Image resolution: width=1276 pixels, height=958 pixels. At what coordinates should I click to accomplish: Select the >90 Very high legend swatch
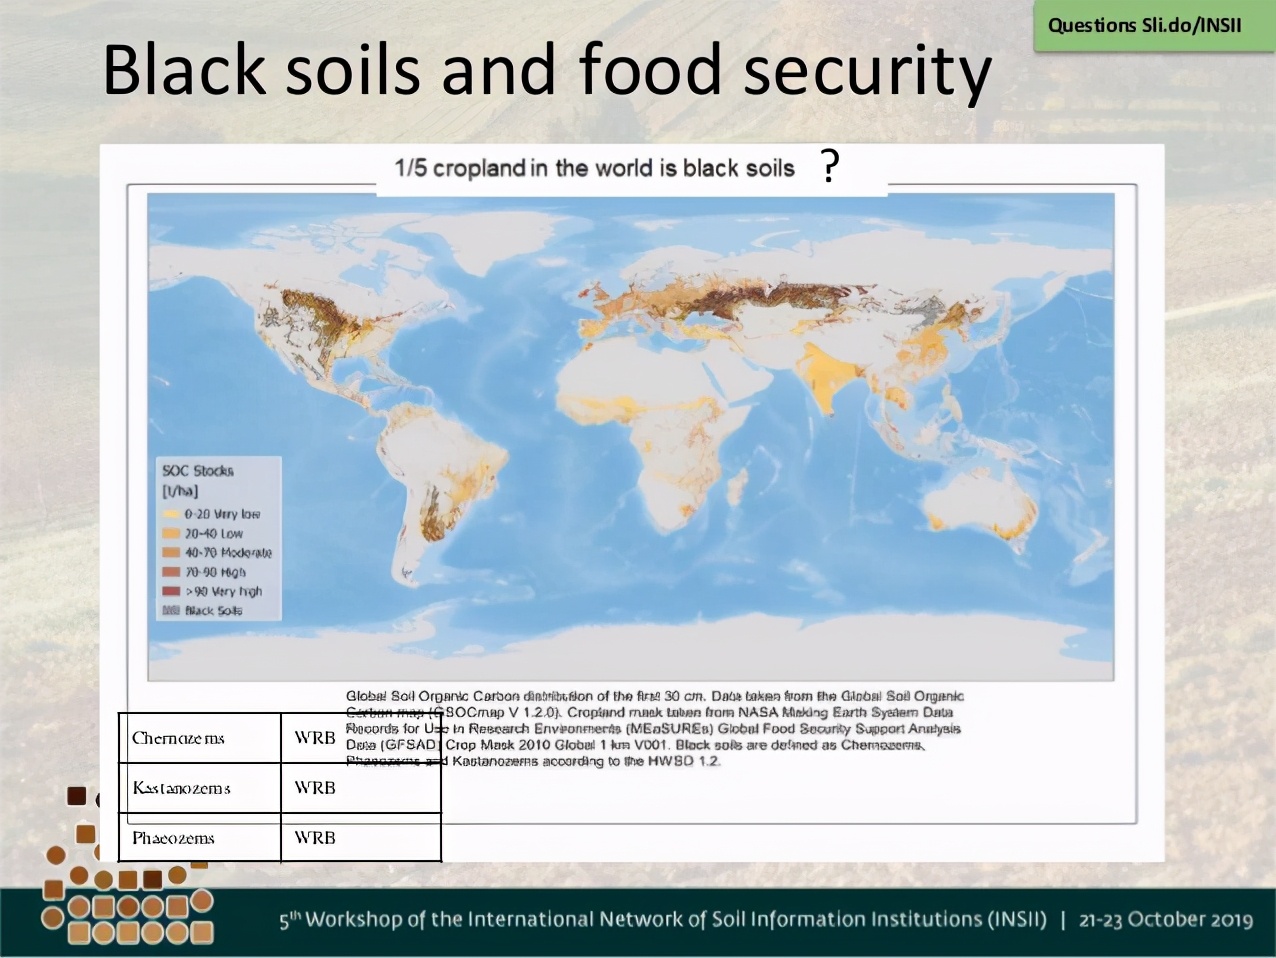pyautogui.click(x=171, y=591)
